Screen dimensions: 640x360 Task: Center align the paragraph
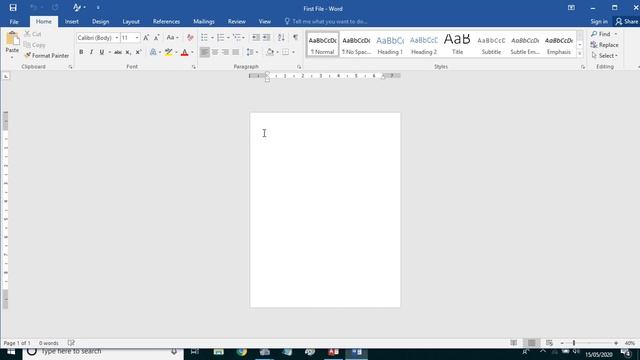click(x=215, y=52)
